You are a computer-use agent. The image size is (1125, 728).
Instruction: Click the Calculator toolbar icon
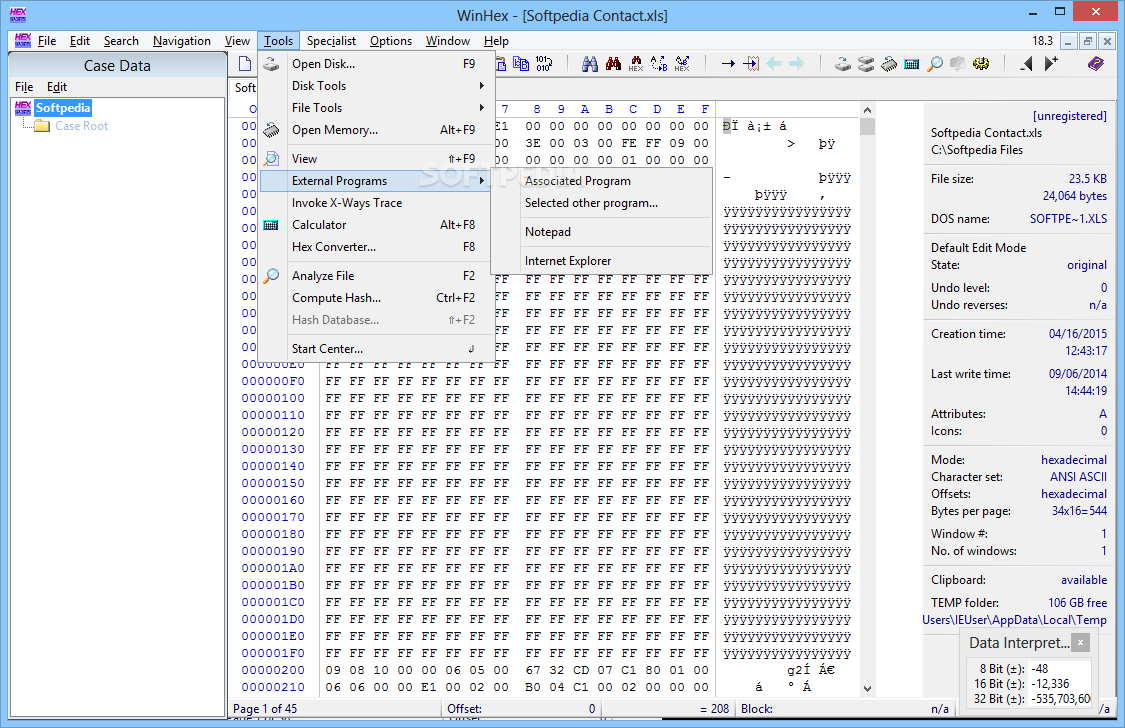point(912,64)
